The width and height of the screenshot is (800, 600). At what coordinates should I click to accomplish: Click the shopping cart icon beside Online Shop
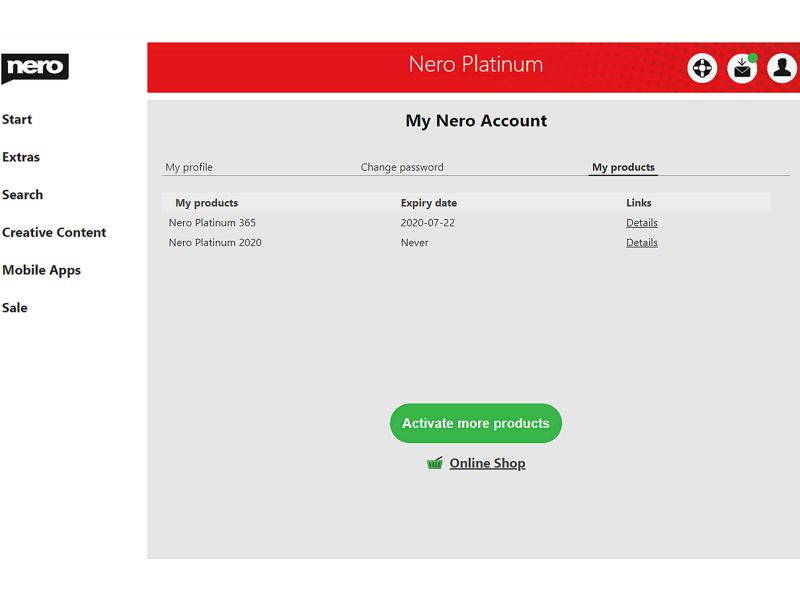click(x=433, y=462)
